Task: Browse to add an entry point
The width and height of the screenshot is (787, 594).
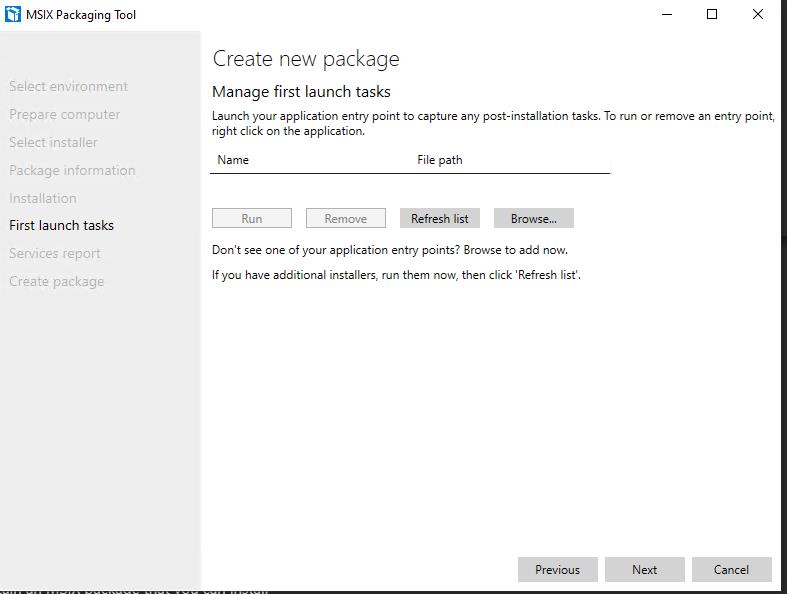Action: (x=534, y=218)
